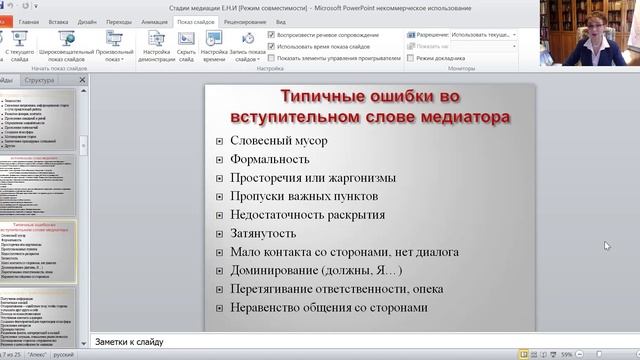The width and height of the screenshot is (640, 360).
Task: Open Customize Quick Access Toolbar dropdown
Action: click(36, 6)
